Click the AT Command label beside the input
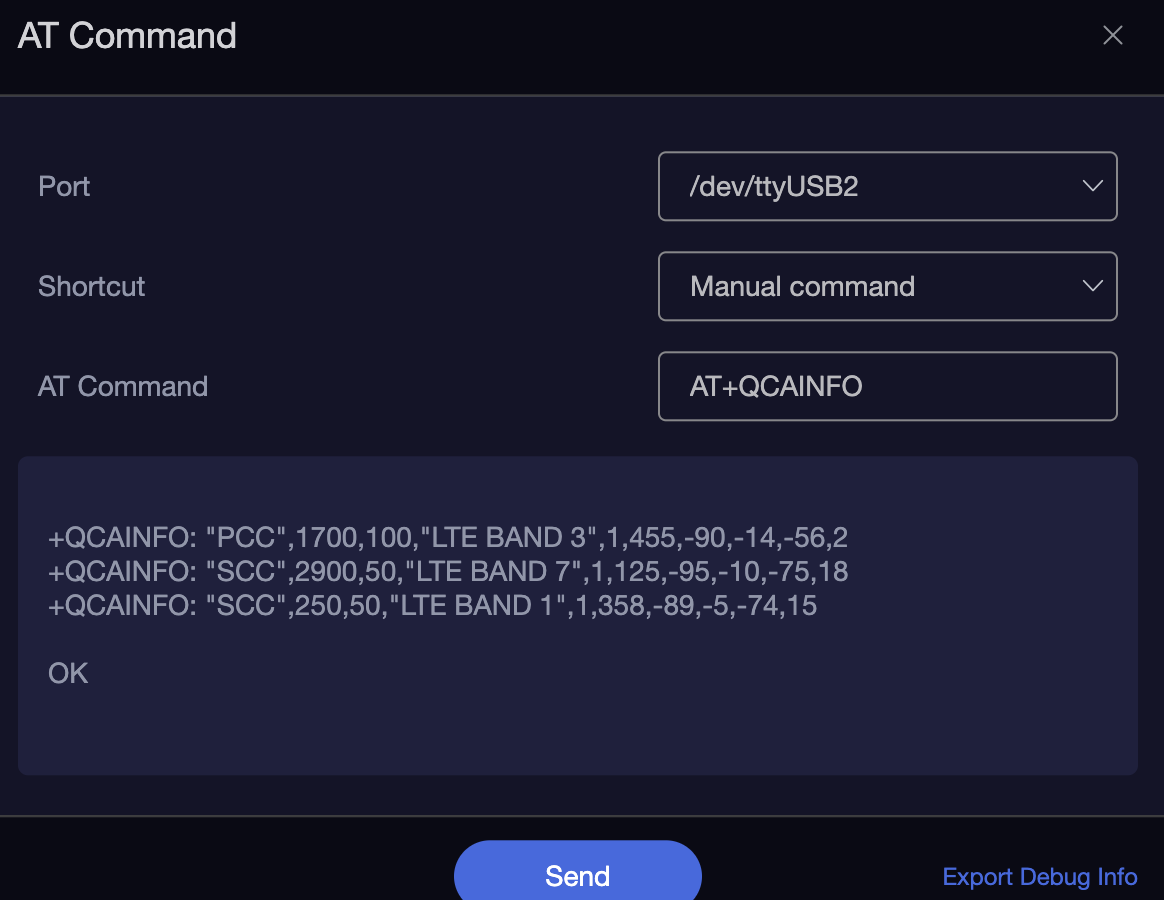 pos(123,386)
